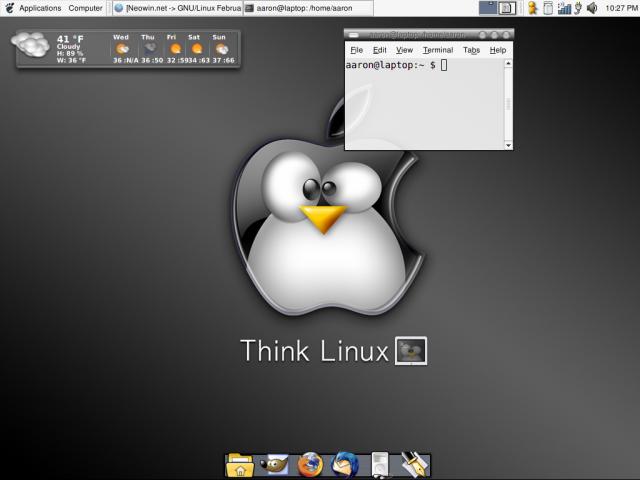Select Wed forecast in the weather widget

121,49
